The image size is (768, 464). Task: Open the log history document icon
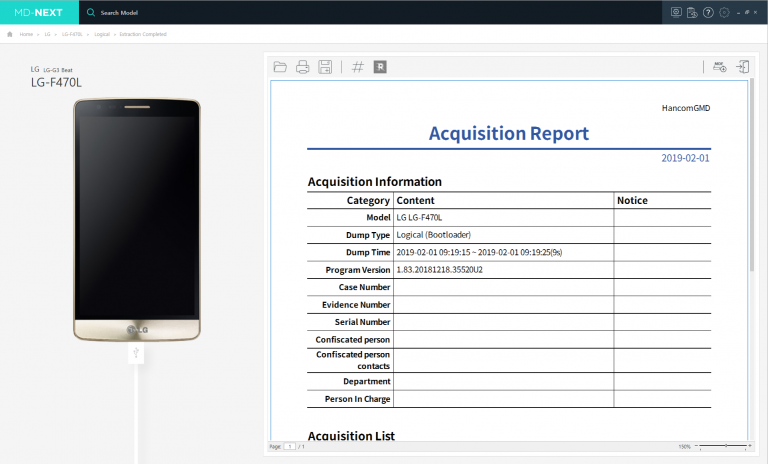pos(692,13)
